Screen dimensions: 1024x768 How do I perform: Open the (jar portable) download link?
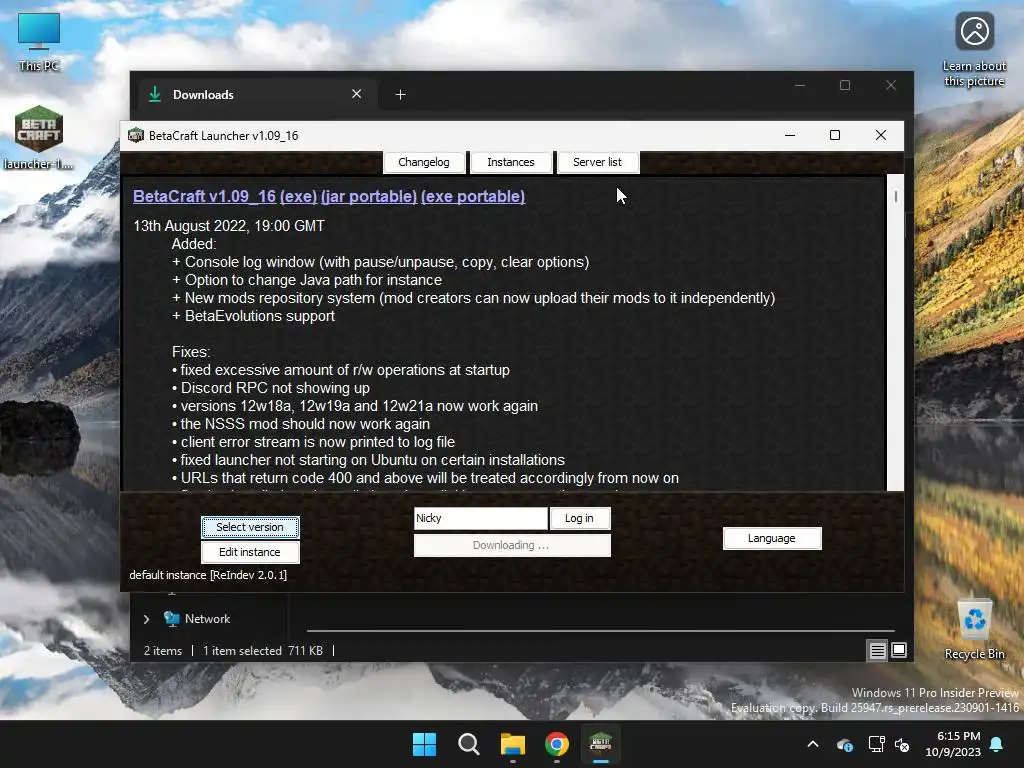(369, 197)
